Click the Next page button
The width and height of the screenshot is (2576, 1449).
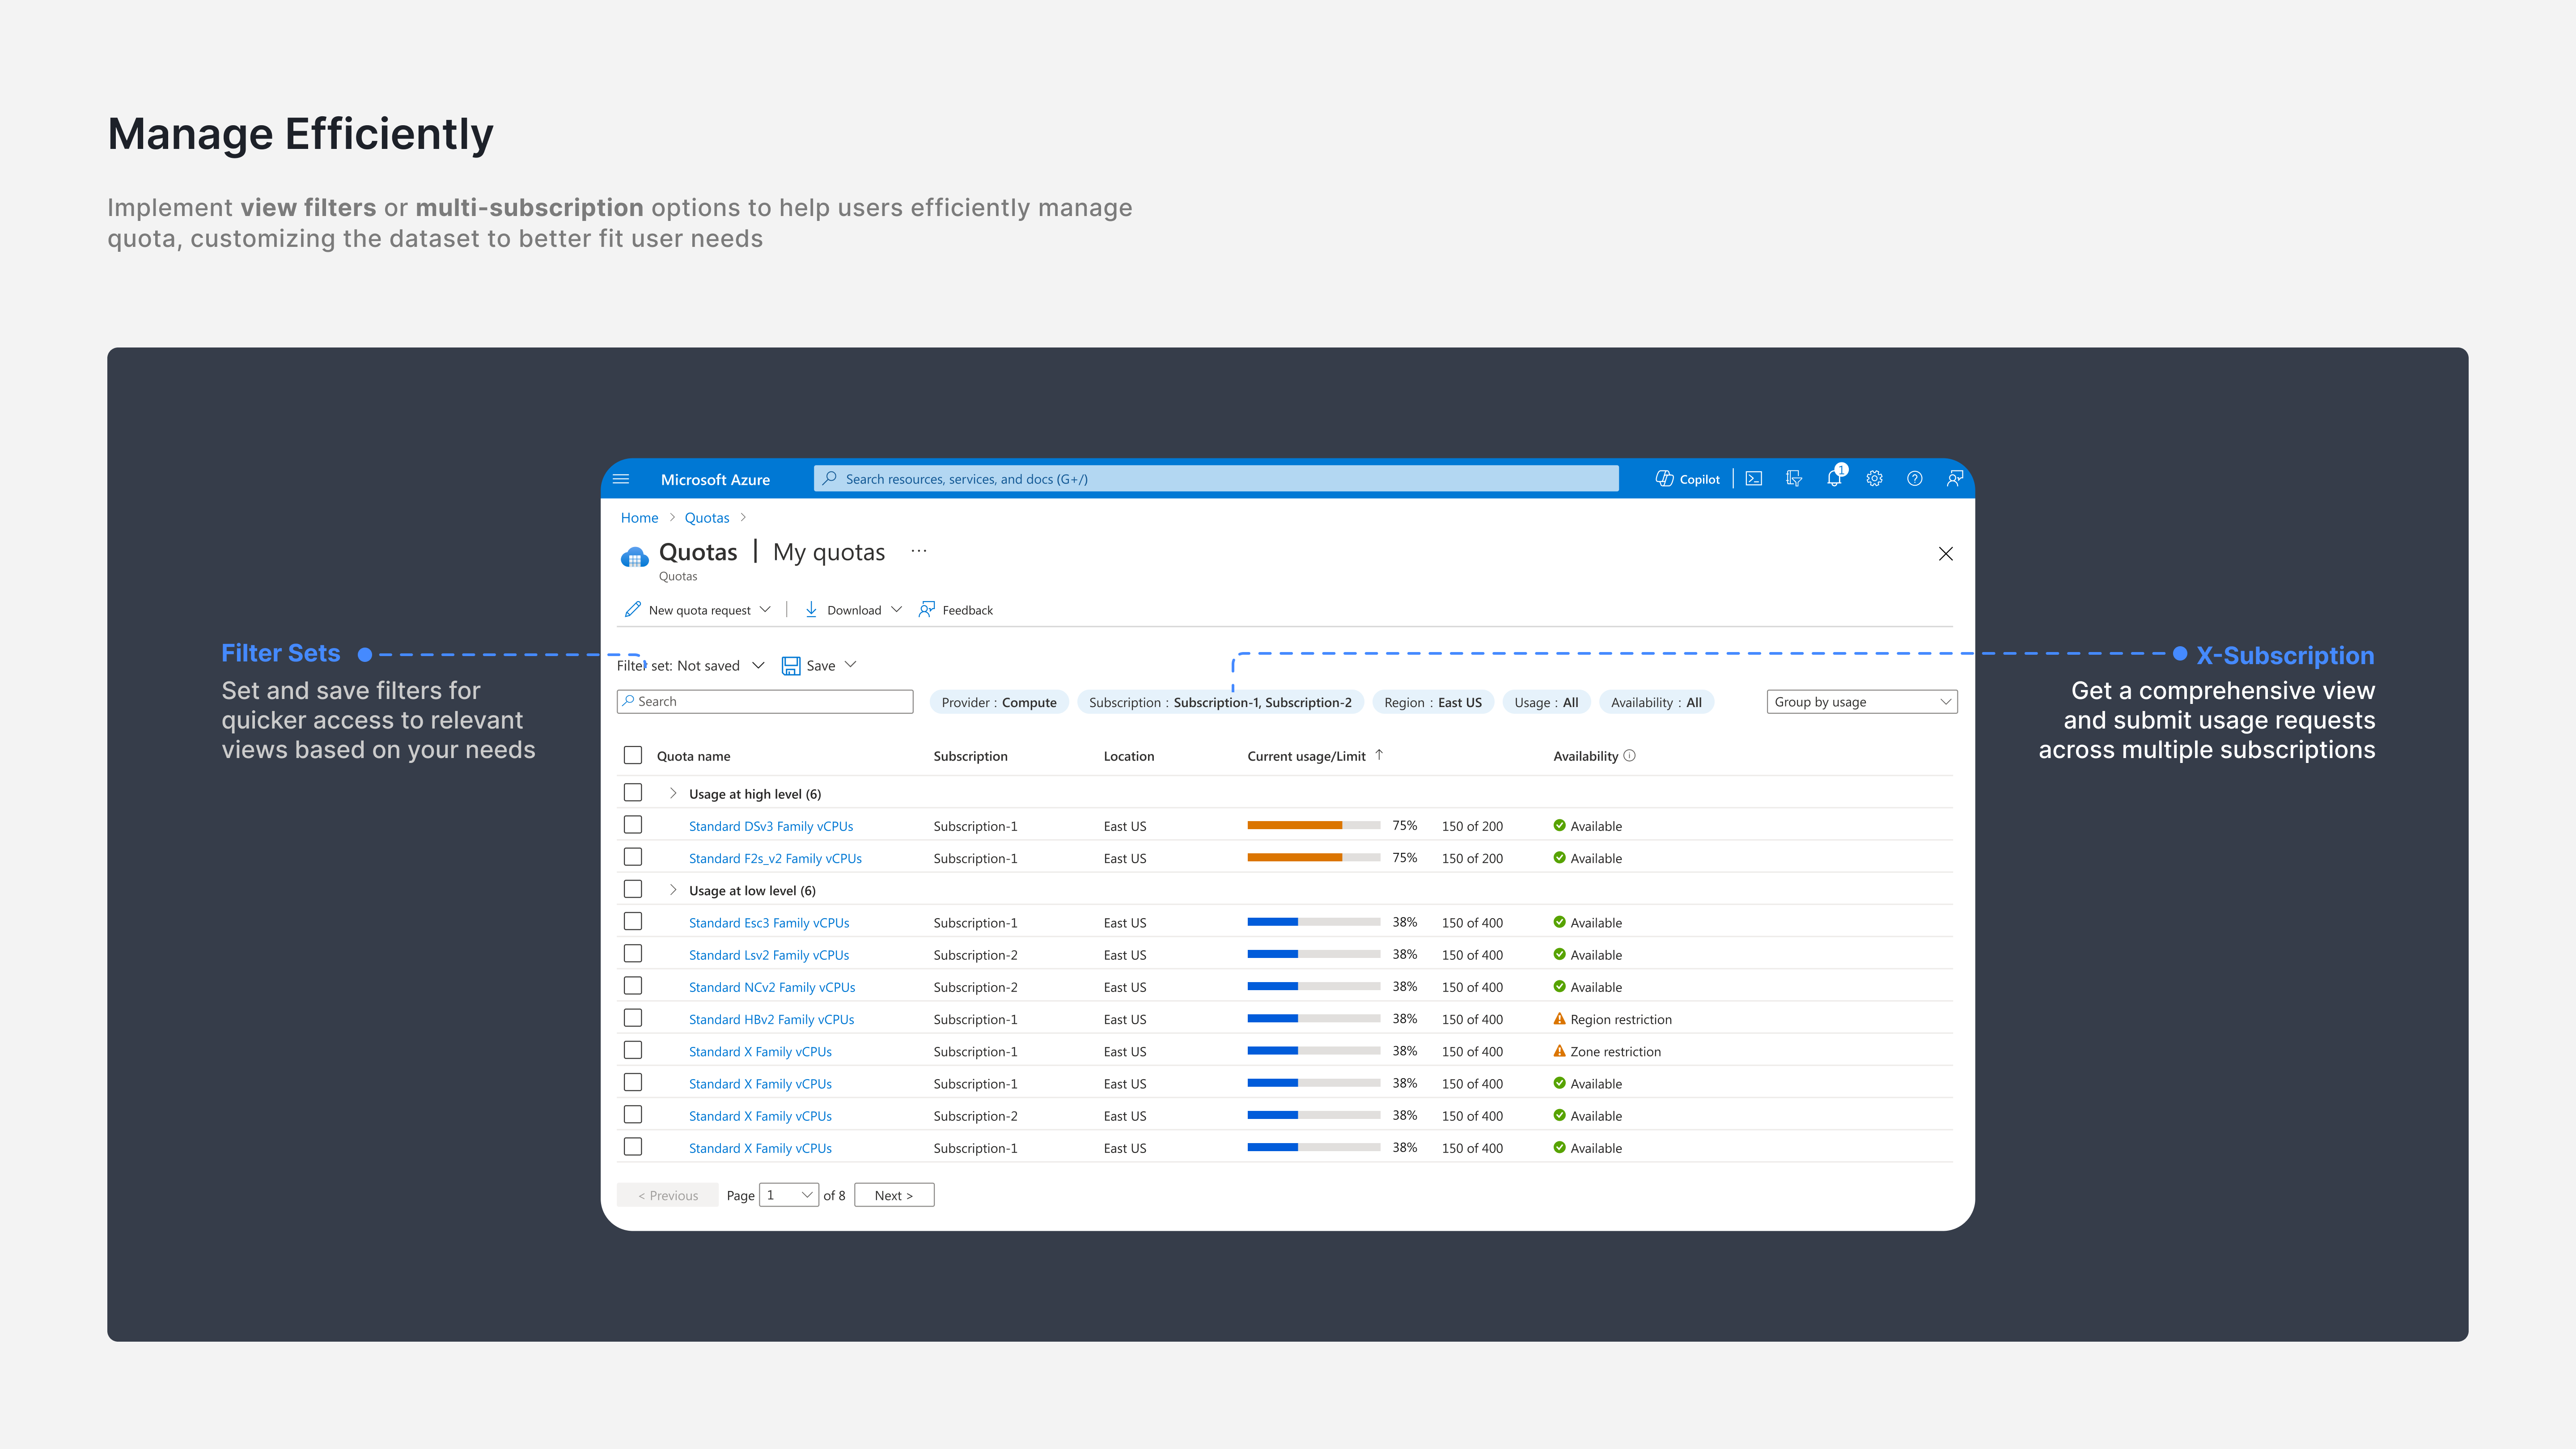[x=894, y=1195]
